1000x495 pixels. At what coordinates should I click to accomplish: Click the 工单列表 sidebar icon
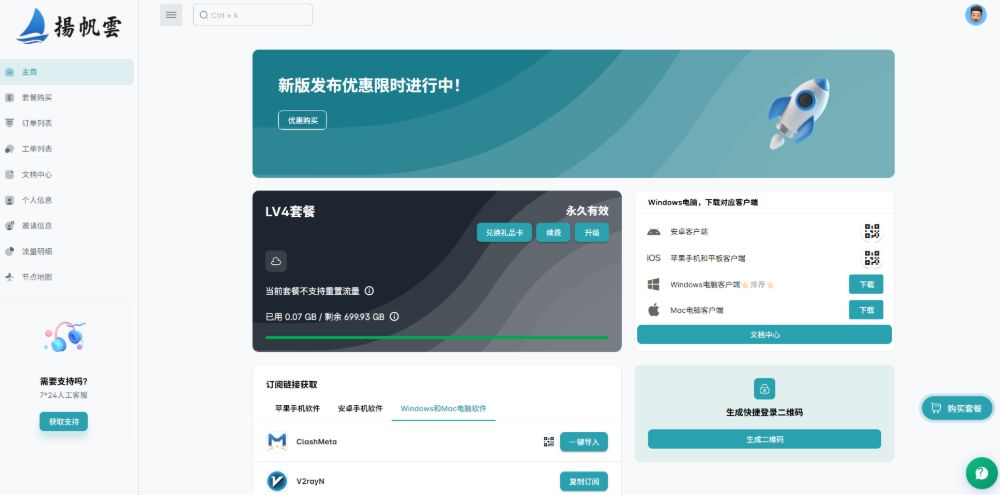9,149
